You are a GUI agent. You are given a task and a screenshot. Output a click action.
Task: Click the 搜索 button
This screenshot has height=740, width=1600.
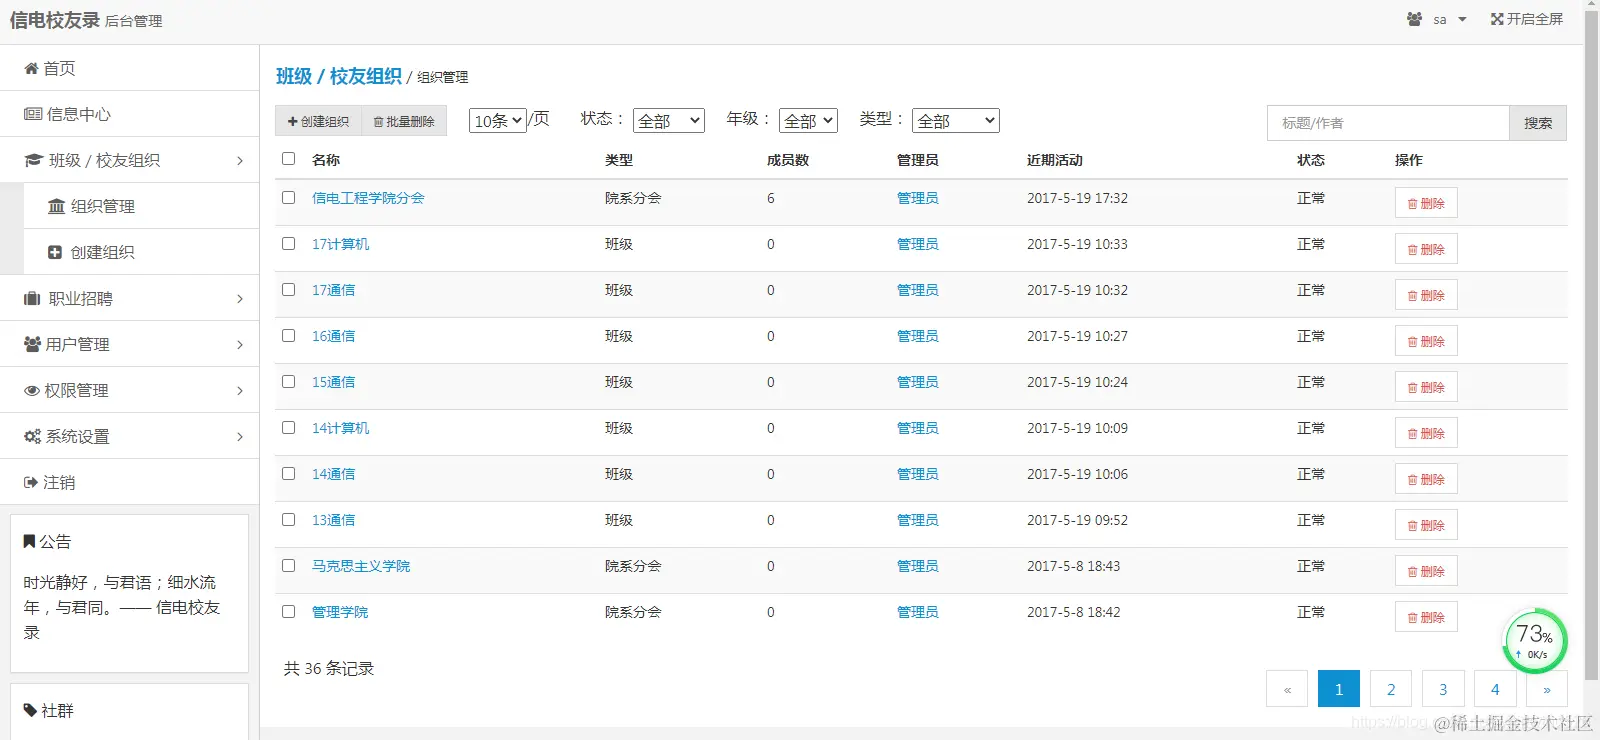point(1538,123)
